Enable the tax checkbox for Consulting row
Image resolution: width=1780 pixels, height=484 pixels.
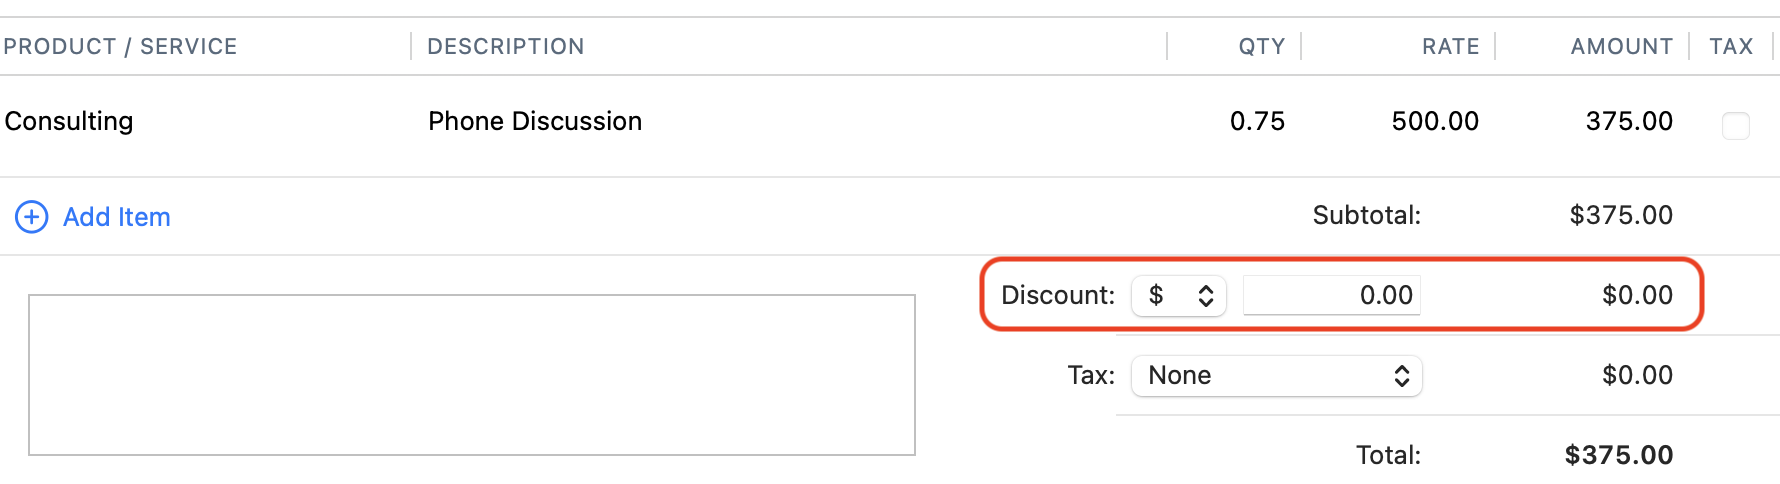(1735, 125)
